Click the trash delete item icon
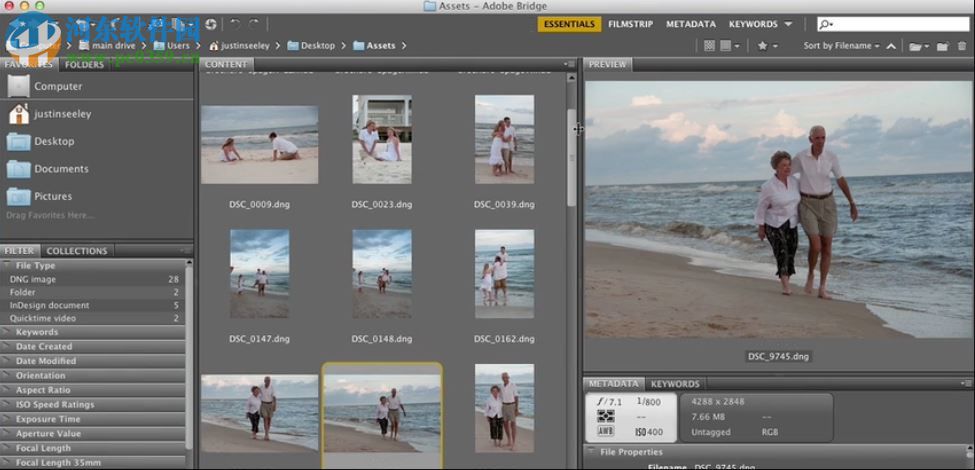 click(961, 45)
